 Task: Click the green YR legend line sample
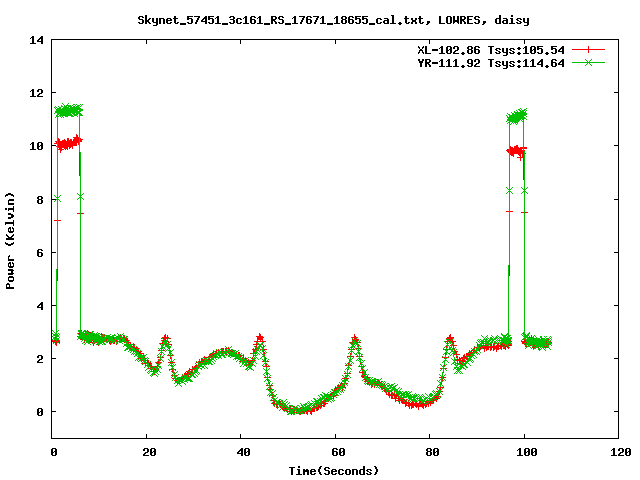(x=588, y=63)
